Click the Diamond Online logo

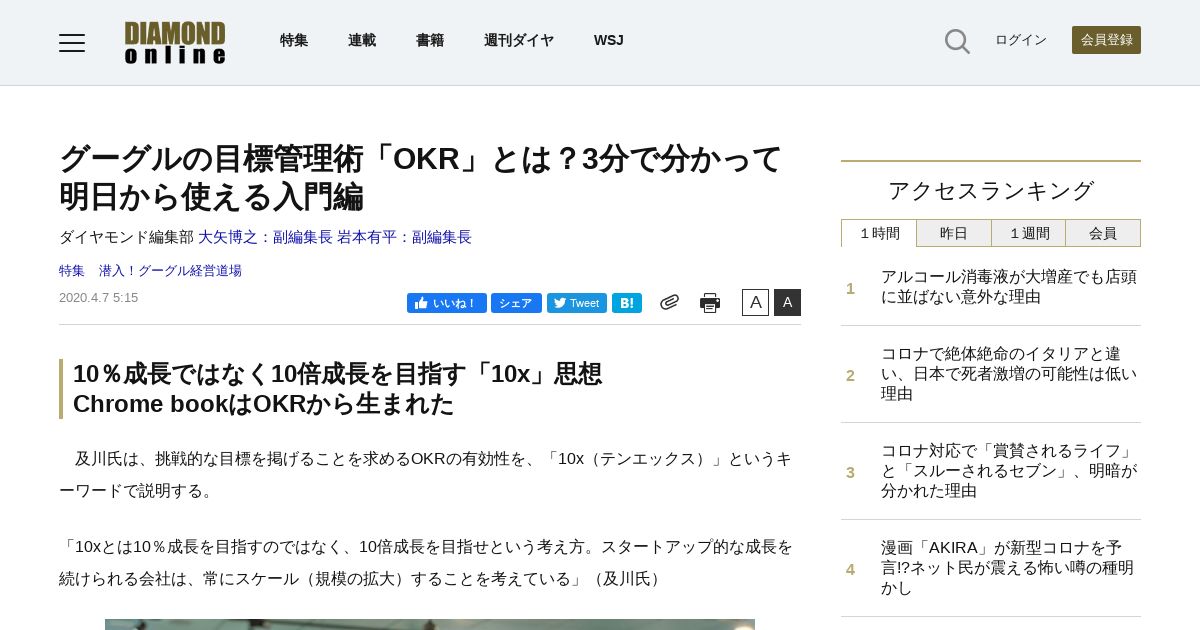[175, 43]
